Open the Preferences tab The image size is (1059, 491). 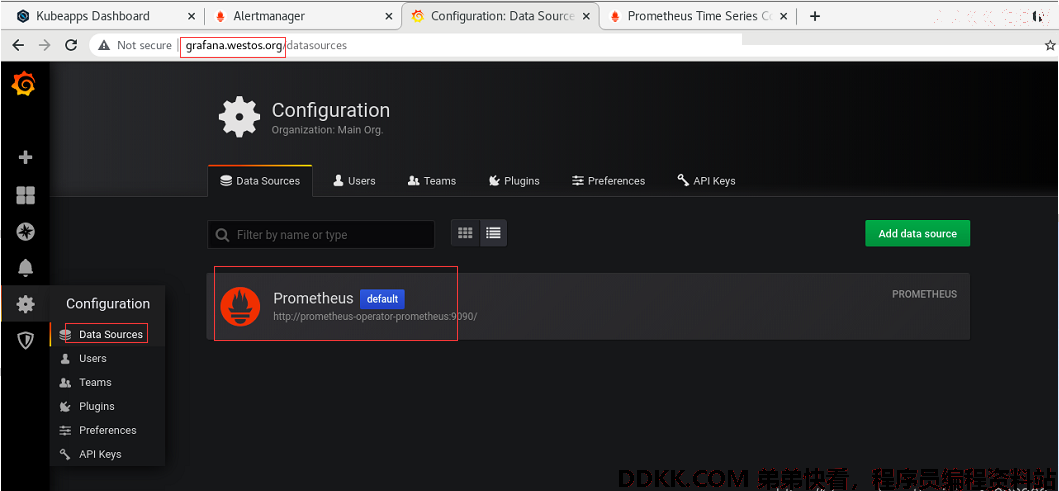(608, 180)
